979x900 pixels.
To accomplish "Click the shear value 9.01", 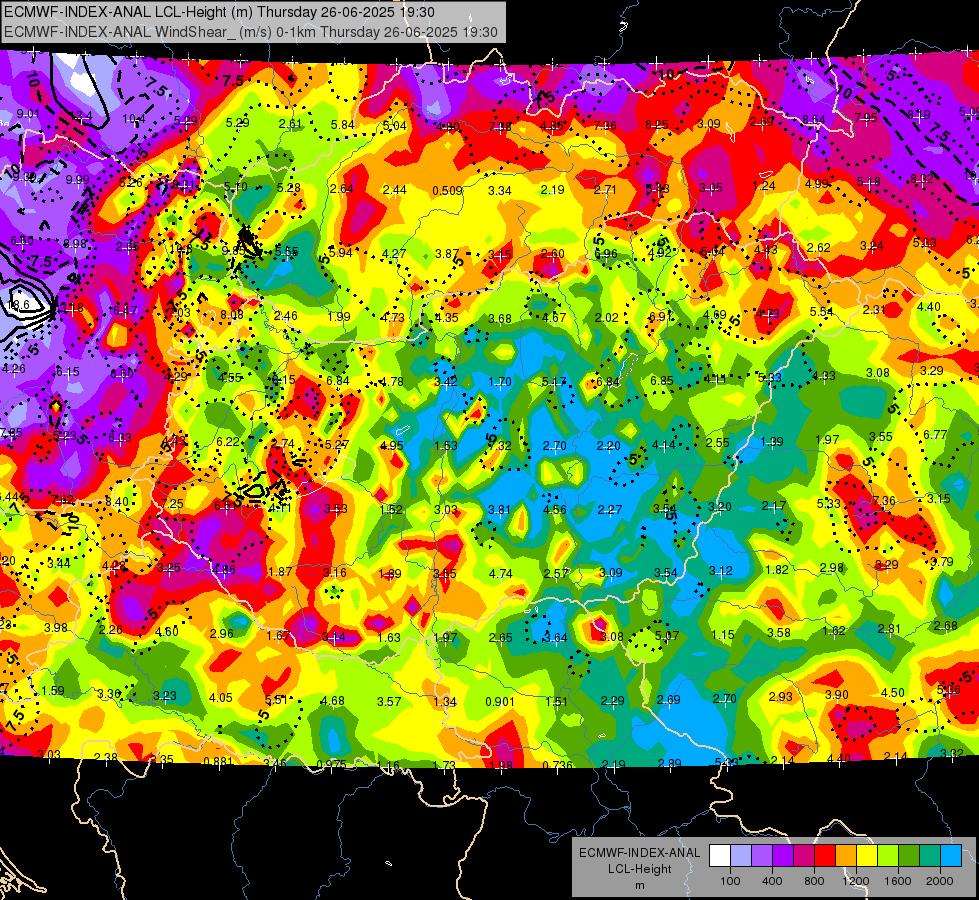I will tap(28, 114).
